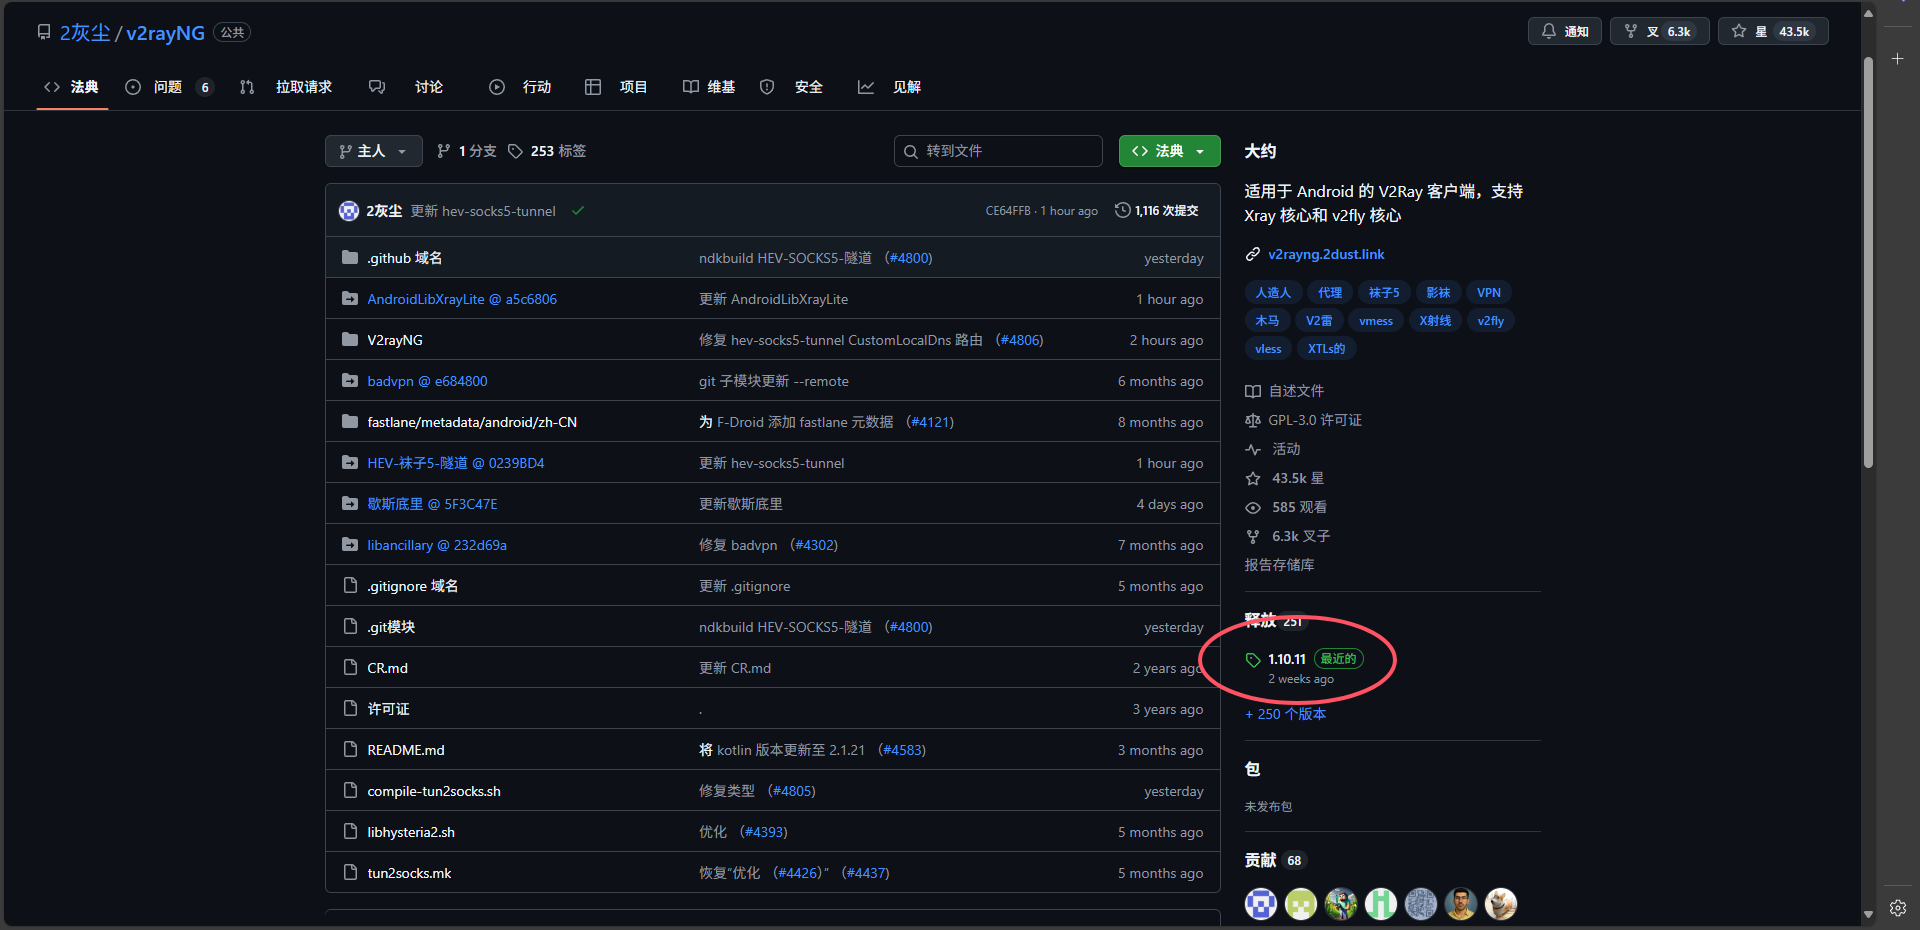The image size is (1920, 930).
Task: Open the 维基 wiki tab
Action: pos(709,87)
